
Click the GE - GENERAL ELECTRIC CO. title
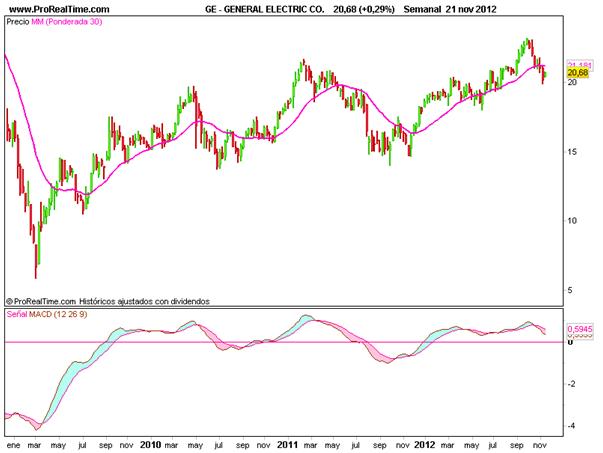tap(265, 9)
